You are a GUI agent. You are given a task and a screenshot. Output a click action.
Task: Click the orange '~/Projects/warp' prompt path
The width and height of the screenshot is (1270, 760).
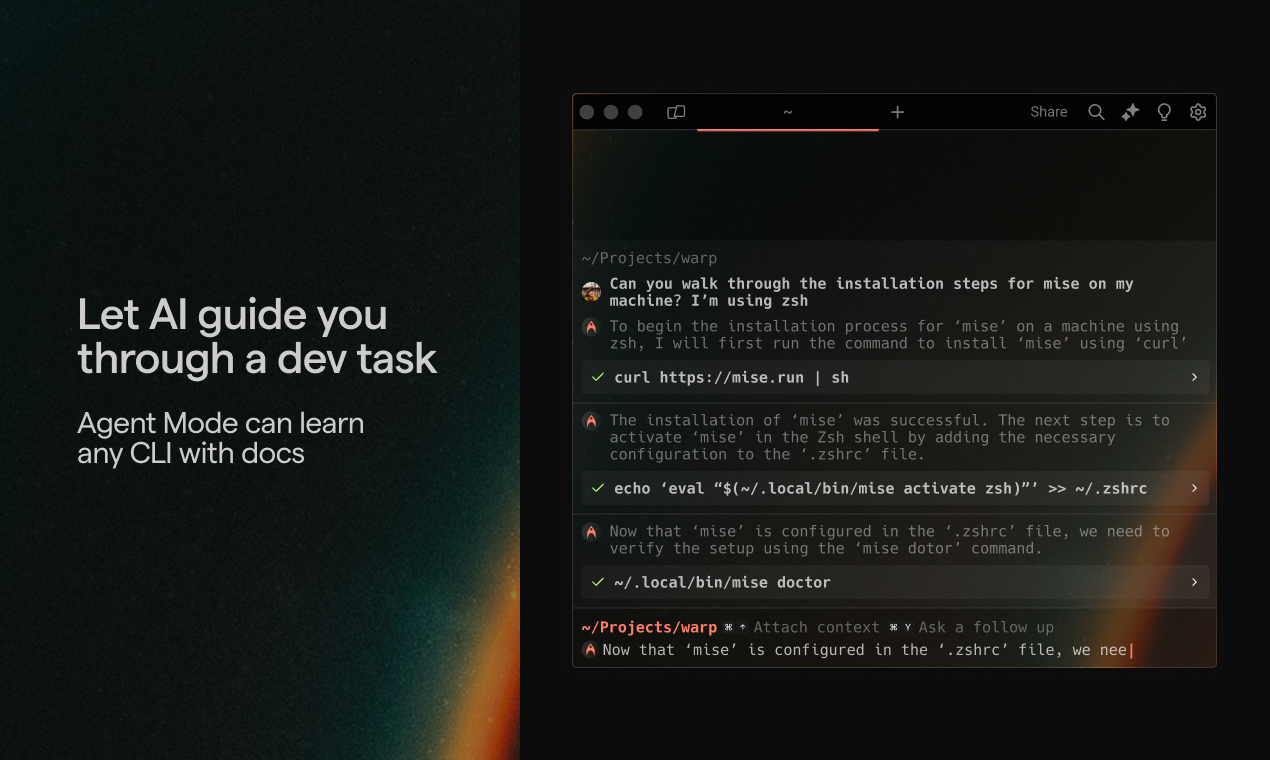point(649,627)
